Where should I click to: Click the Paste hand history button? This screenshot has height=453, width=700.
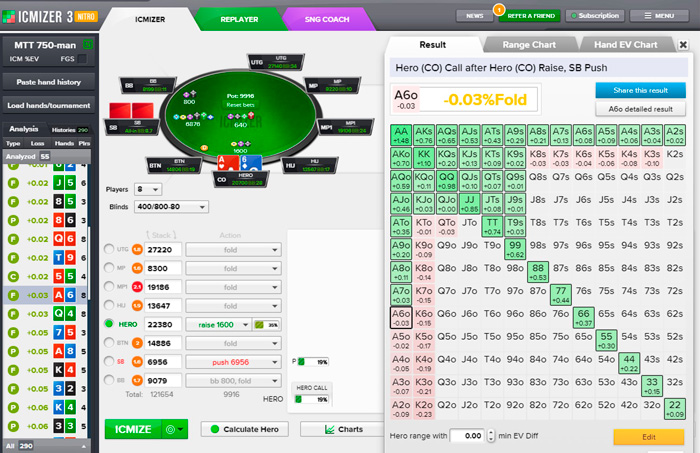49,82
